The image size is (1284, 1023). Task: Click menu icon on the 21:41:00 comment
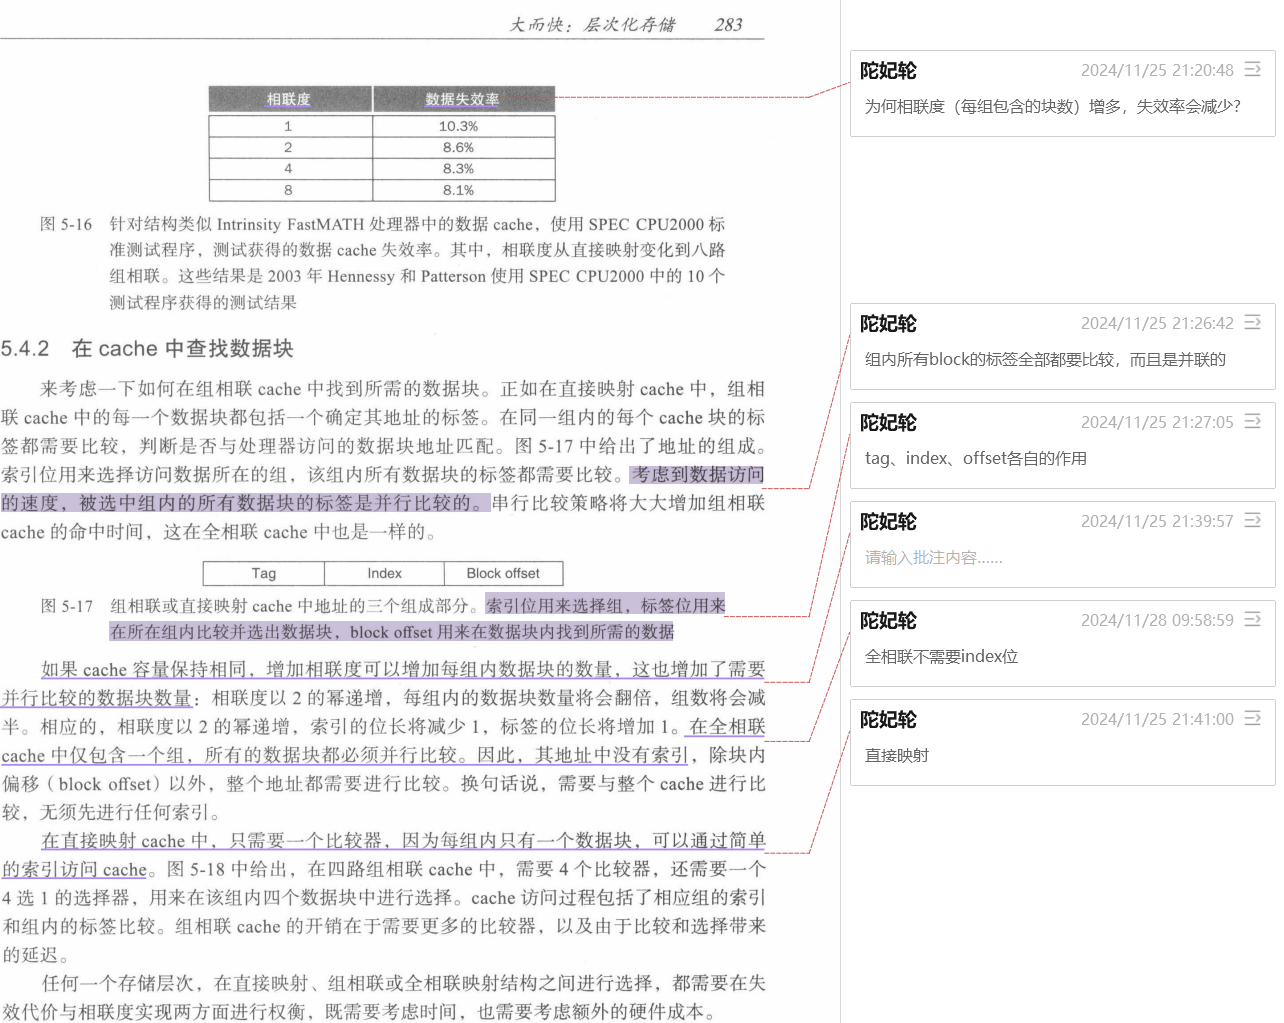(1252, 719)
